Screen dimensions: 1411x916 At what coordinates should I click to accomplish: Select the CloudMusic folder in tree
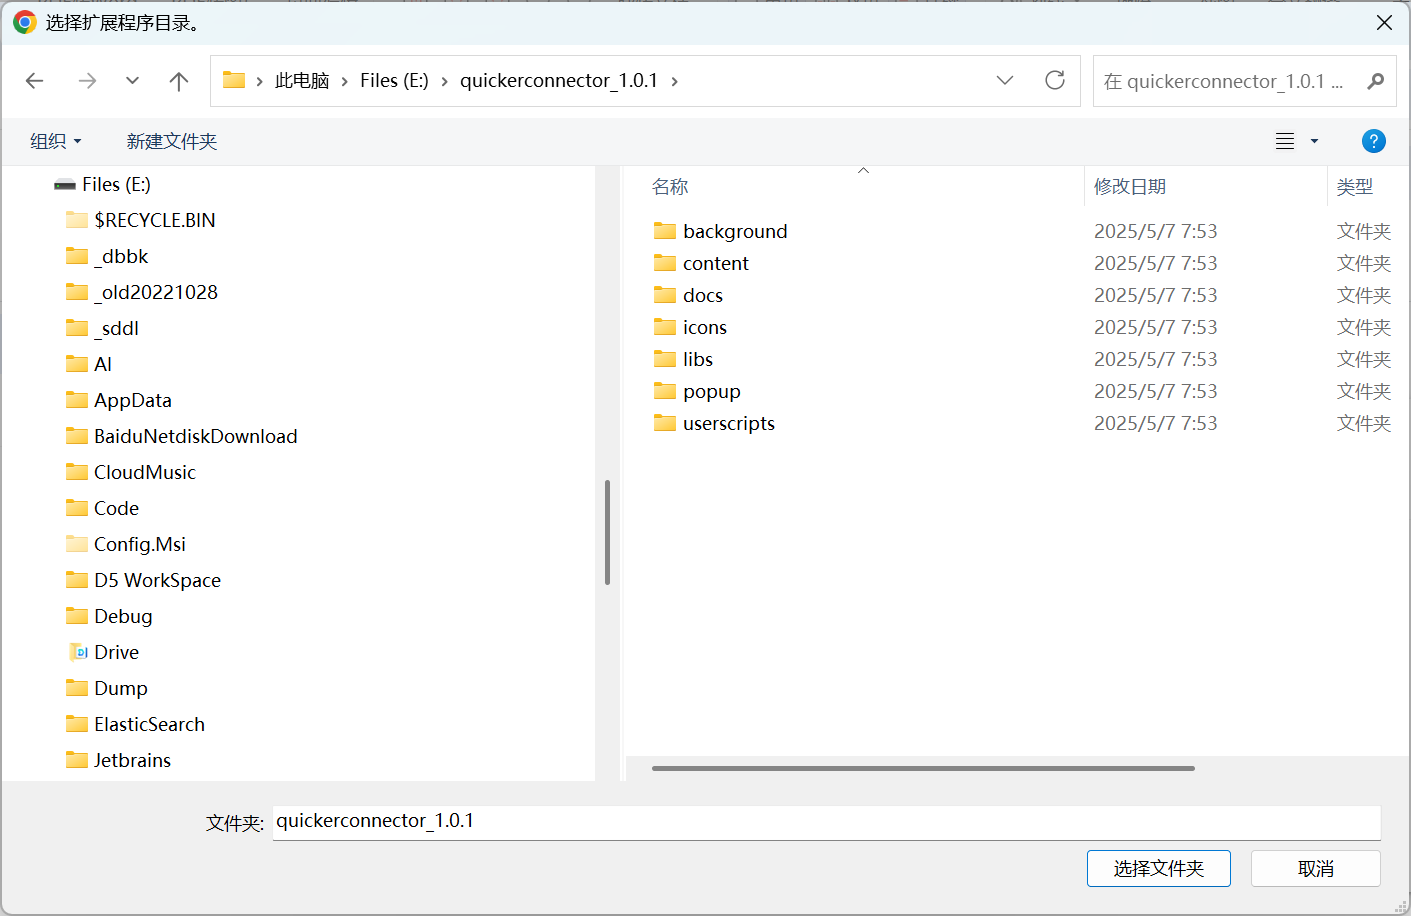[x=145, y=472]
